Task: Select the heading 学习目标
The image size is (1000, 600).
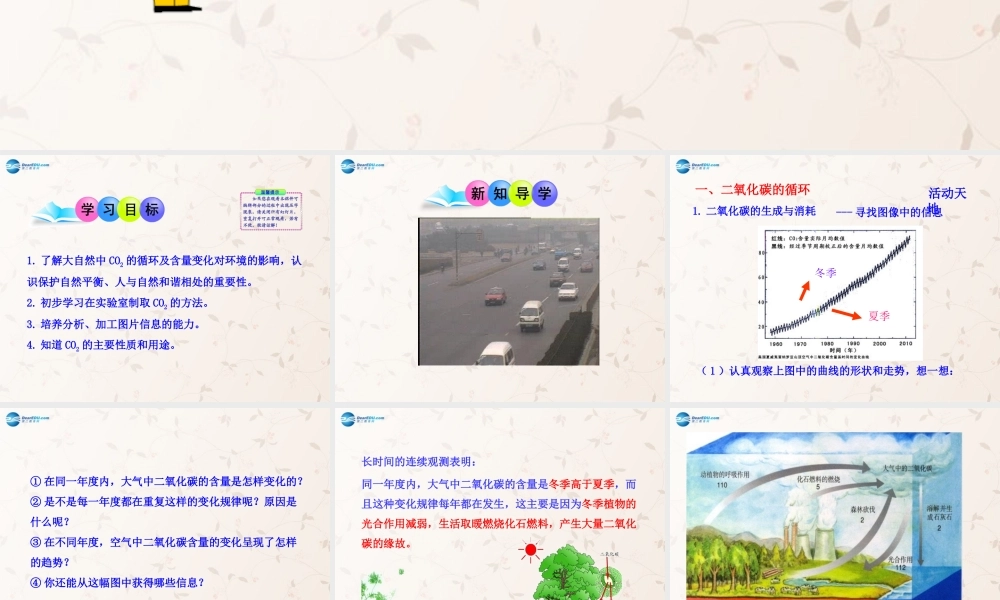Action: [120, 208]
